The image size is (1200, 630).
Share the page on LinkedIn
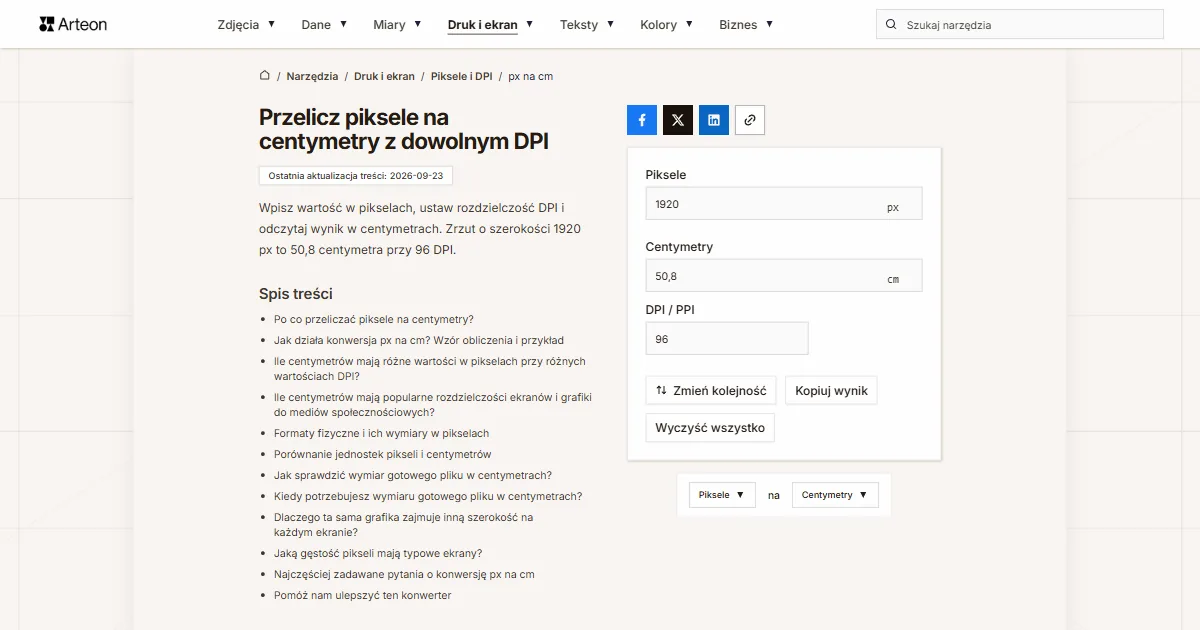point(714,120)
